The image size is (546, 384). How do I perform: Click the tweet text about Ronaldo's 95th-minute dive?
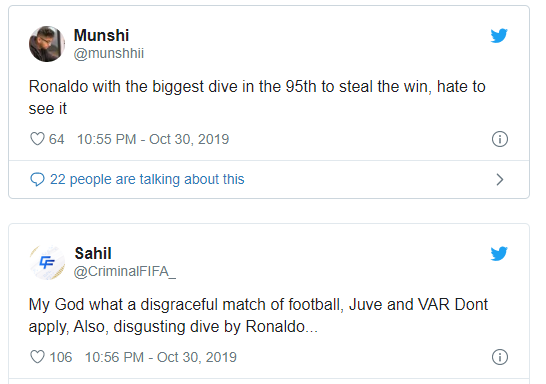(x=257, y=97)
